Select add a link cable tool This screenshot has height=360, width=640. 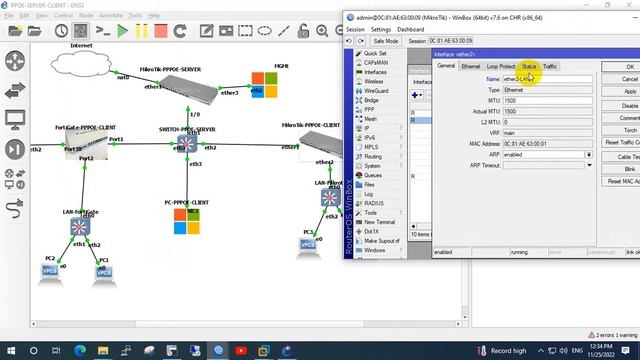[x=15, y=209]
